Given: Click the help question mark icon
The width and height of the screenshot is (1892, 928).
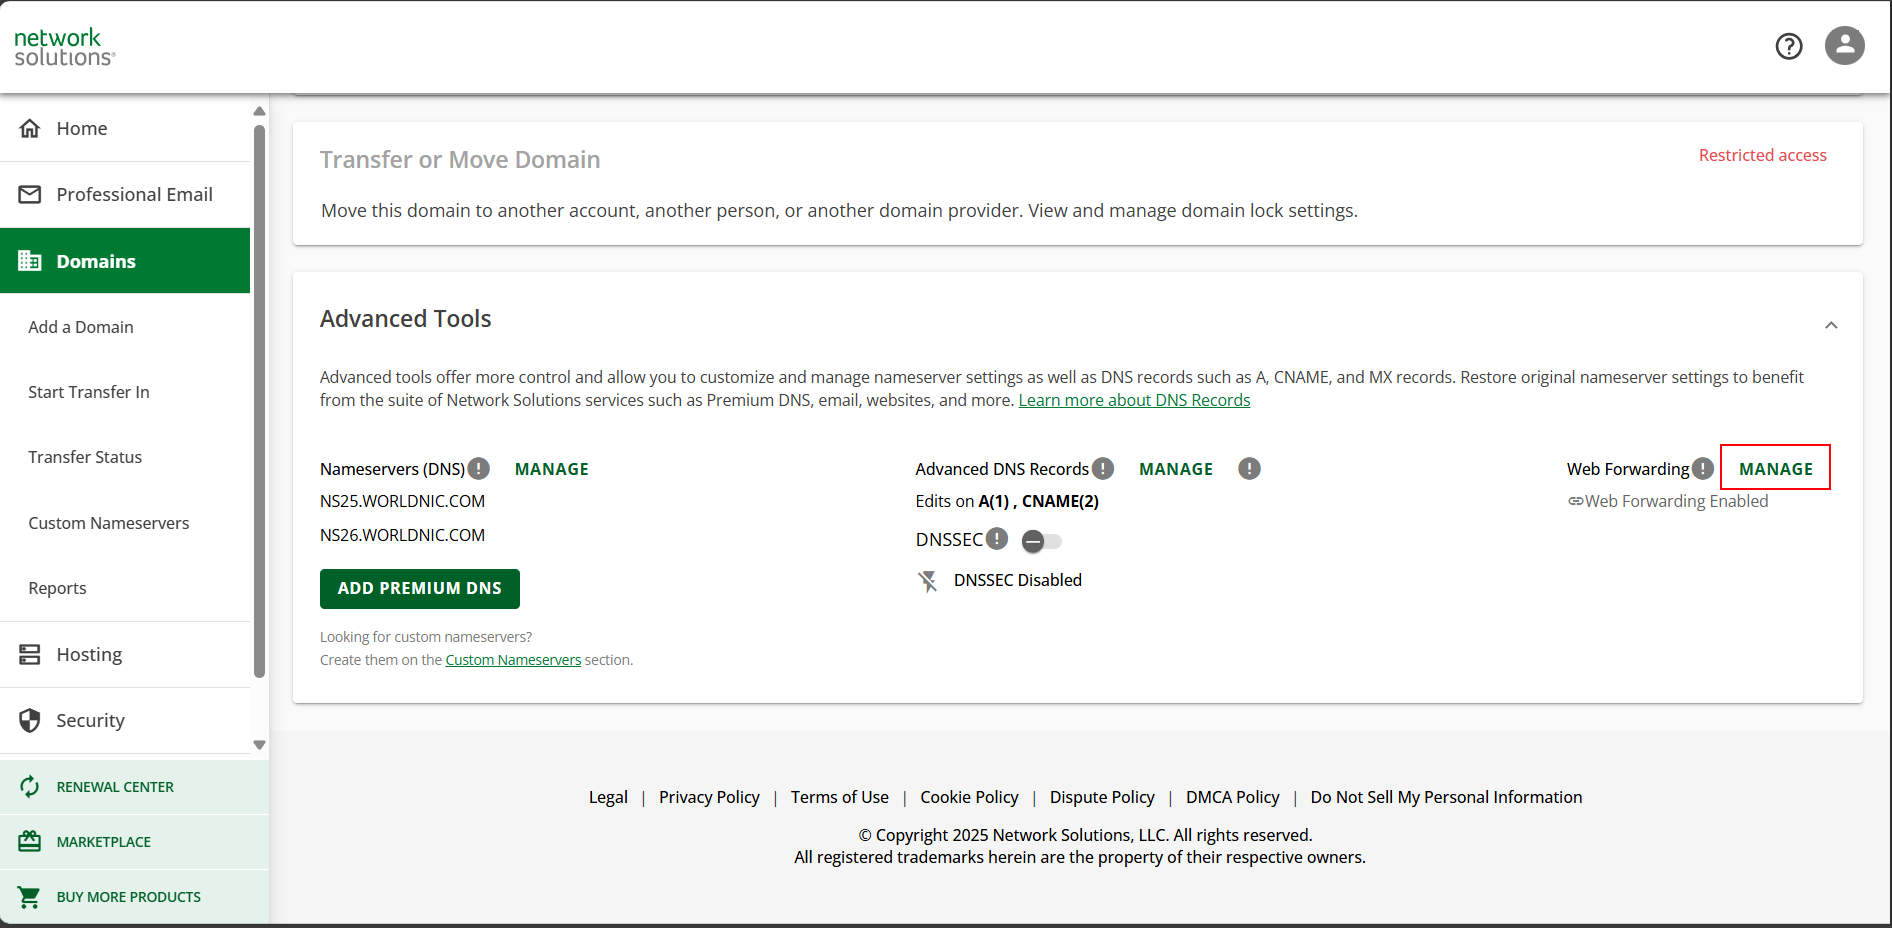Looking at the screenshot, I should click(1788, 46).
